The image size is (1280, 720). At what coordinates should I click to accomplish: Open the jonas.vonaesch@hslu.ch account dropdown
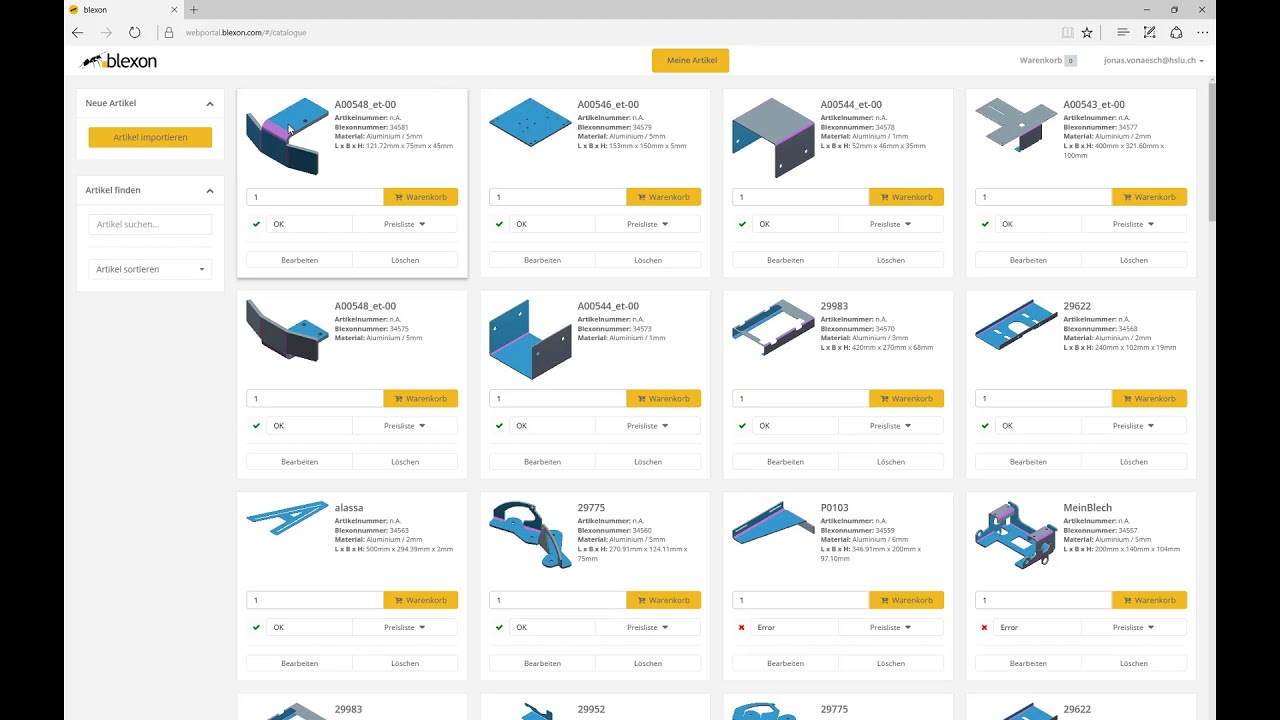tap(1153, 60)
